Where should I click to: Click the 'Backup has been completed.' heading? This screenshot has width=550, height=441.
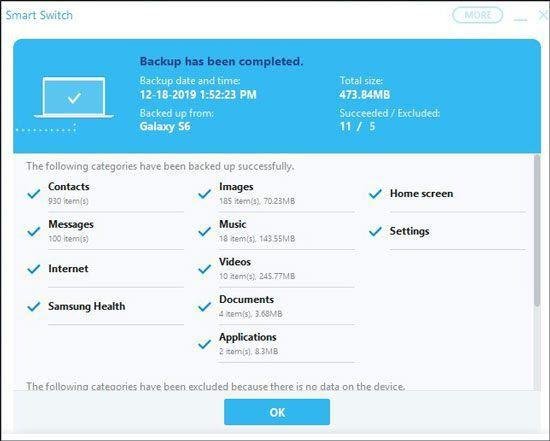[x=221, y=61]
